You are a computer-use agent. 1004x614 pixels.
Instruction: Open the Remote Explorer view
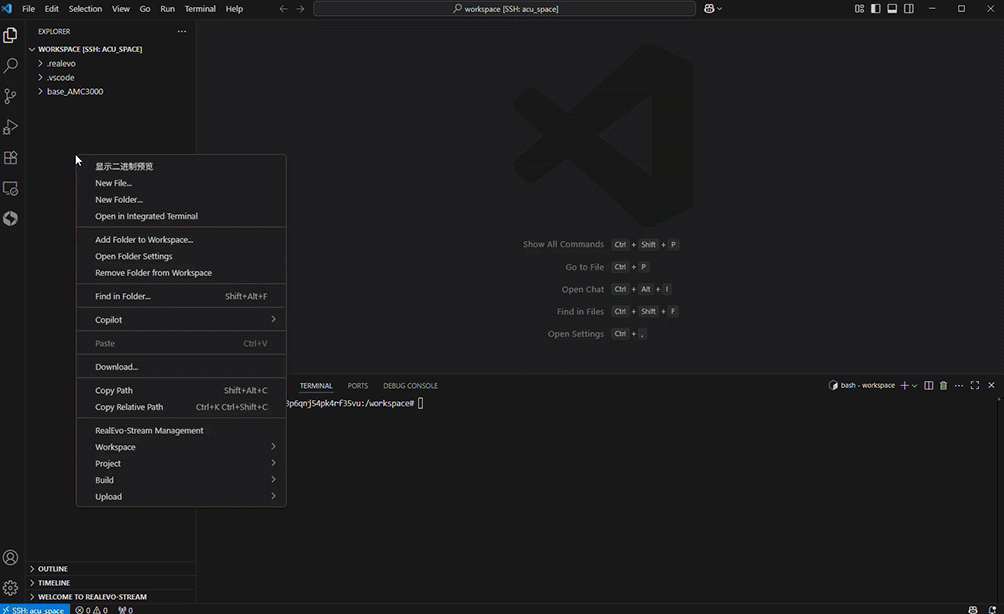point(10,188)
